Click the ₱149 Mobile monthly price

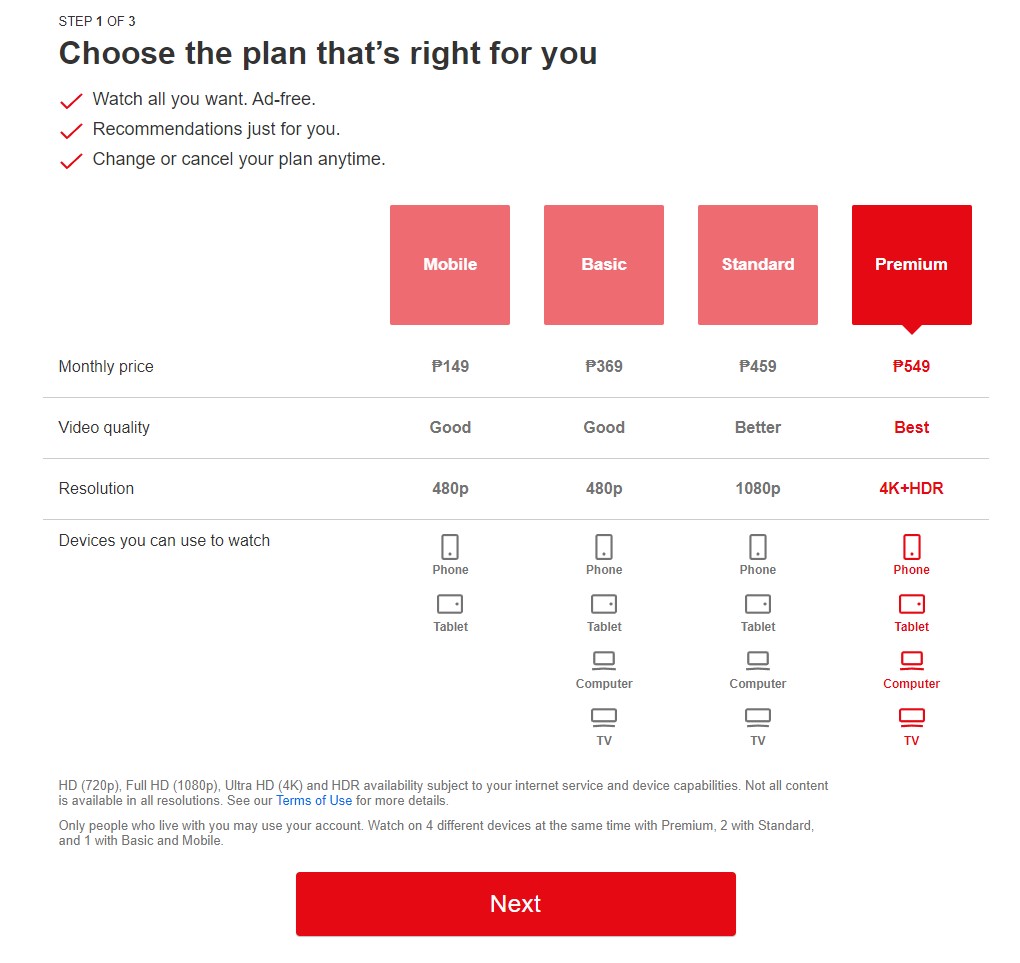450,366
